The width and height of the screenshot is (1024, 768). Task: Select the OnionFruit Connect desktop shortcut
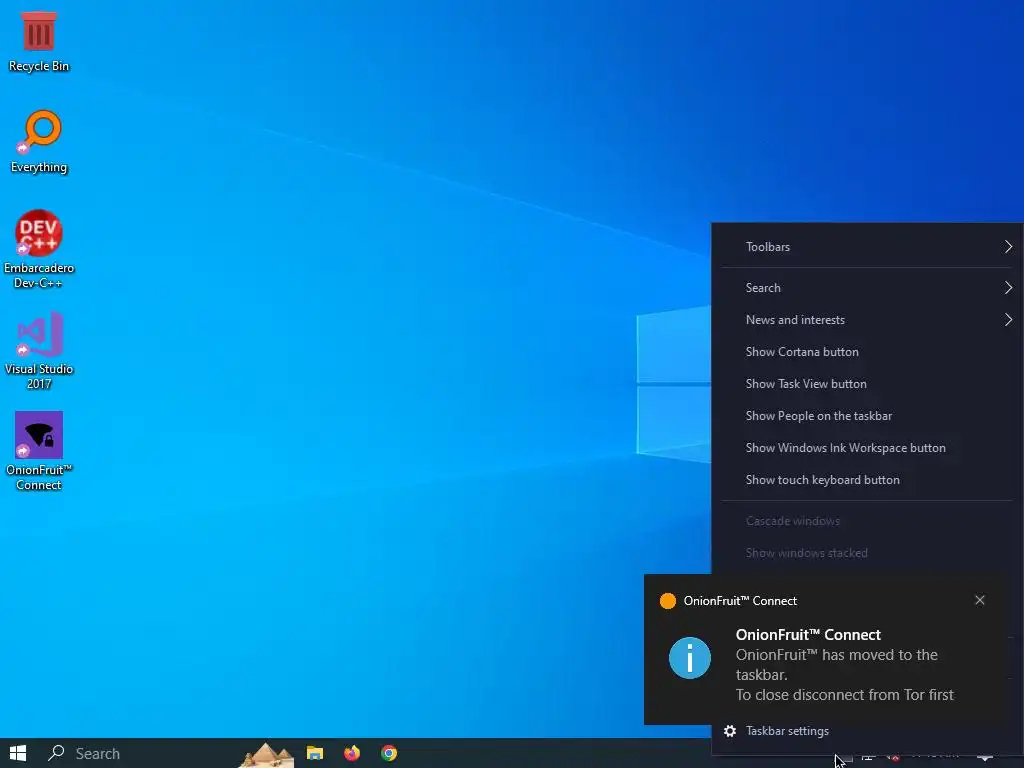(39, 451)
